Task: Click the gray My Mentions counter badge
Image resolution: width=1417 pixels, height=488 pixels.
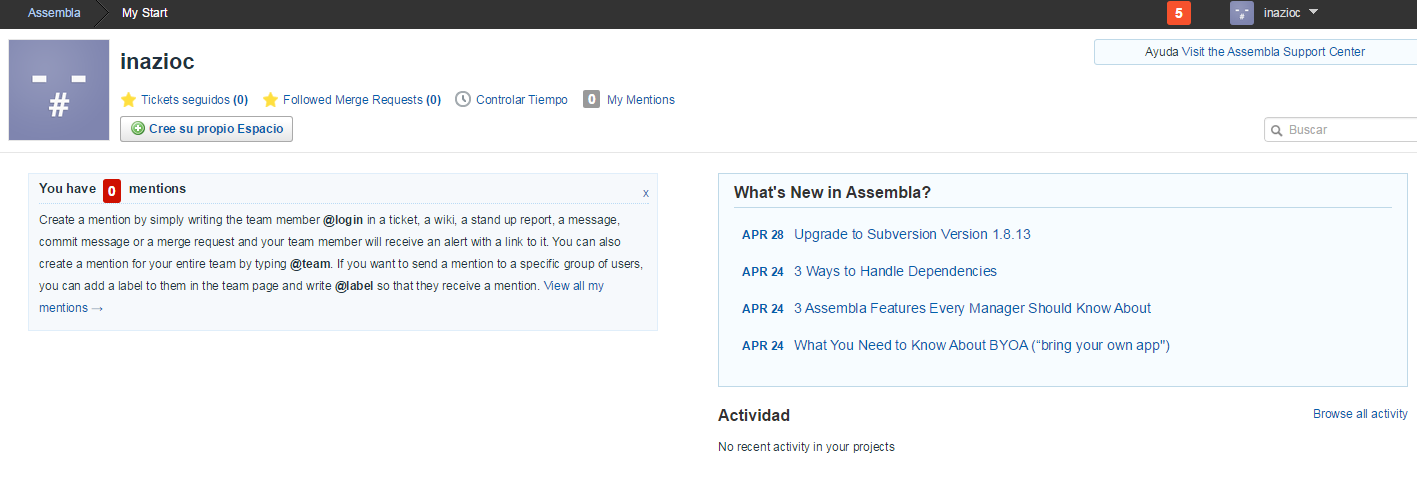Action: tap(591, 100)
